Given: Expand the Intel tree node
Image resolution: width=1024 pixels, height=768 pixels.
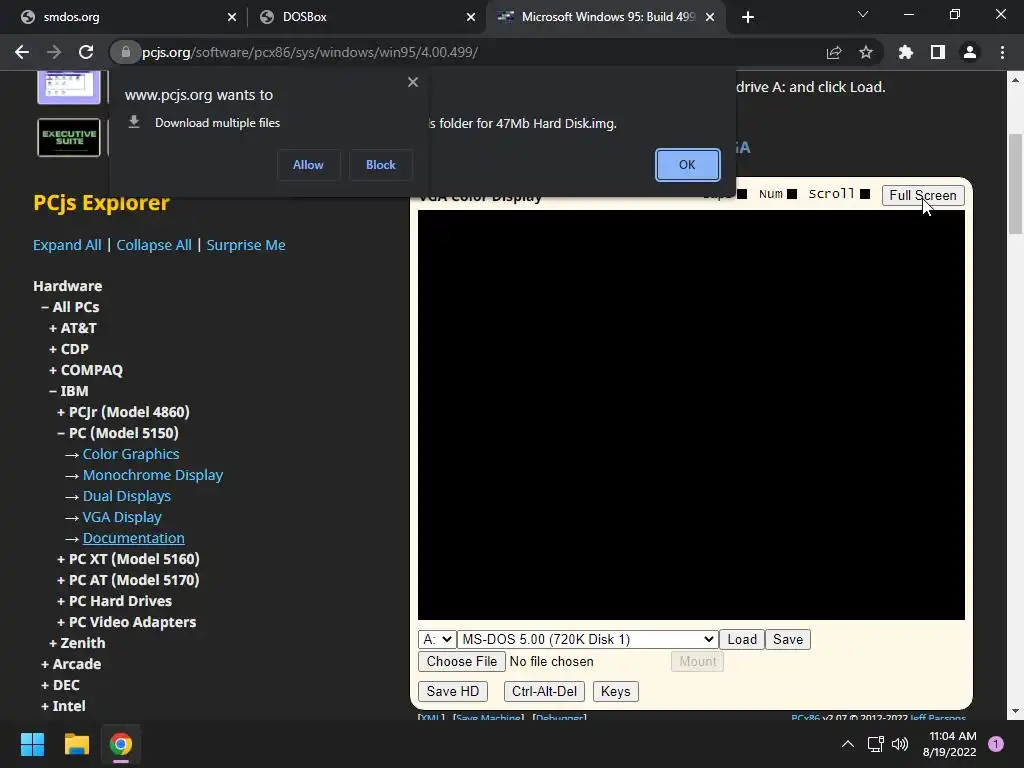Looking at the screenshot, I should click(63, 706).
